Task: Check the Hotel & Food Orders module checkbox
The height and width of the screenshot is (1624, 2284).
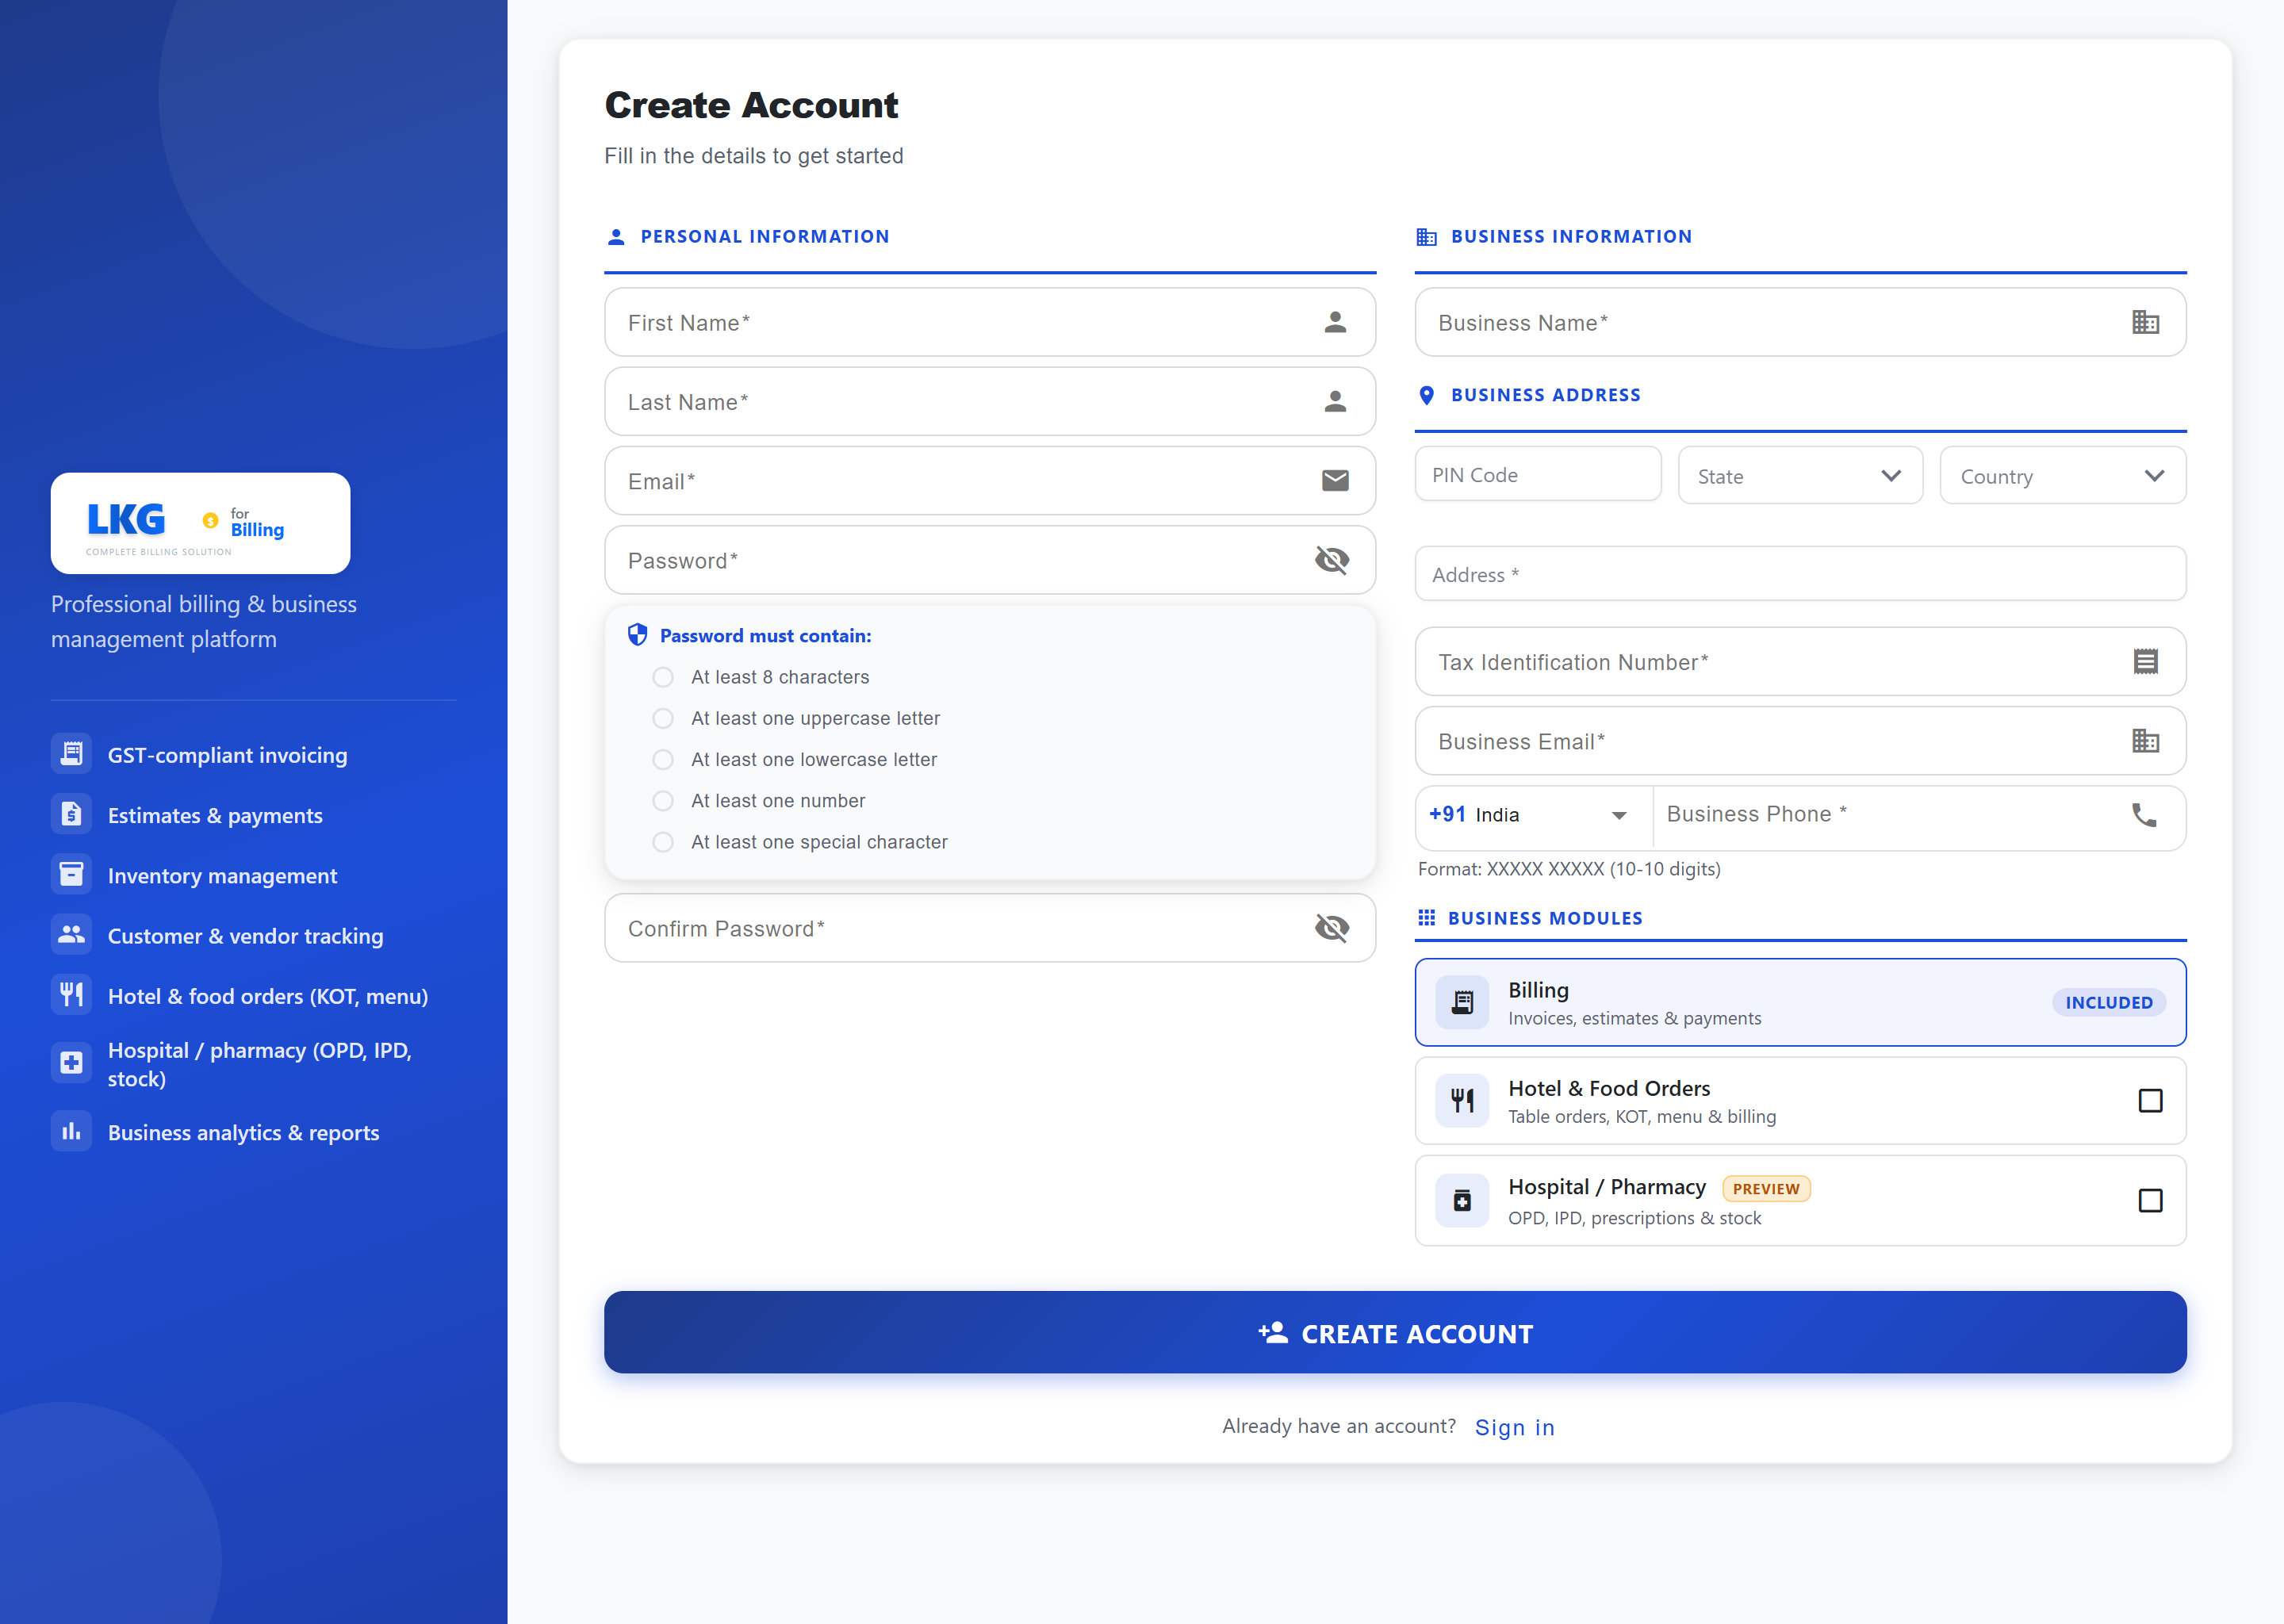Action: click(x=2150, y=1101)
